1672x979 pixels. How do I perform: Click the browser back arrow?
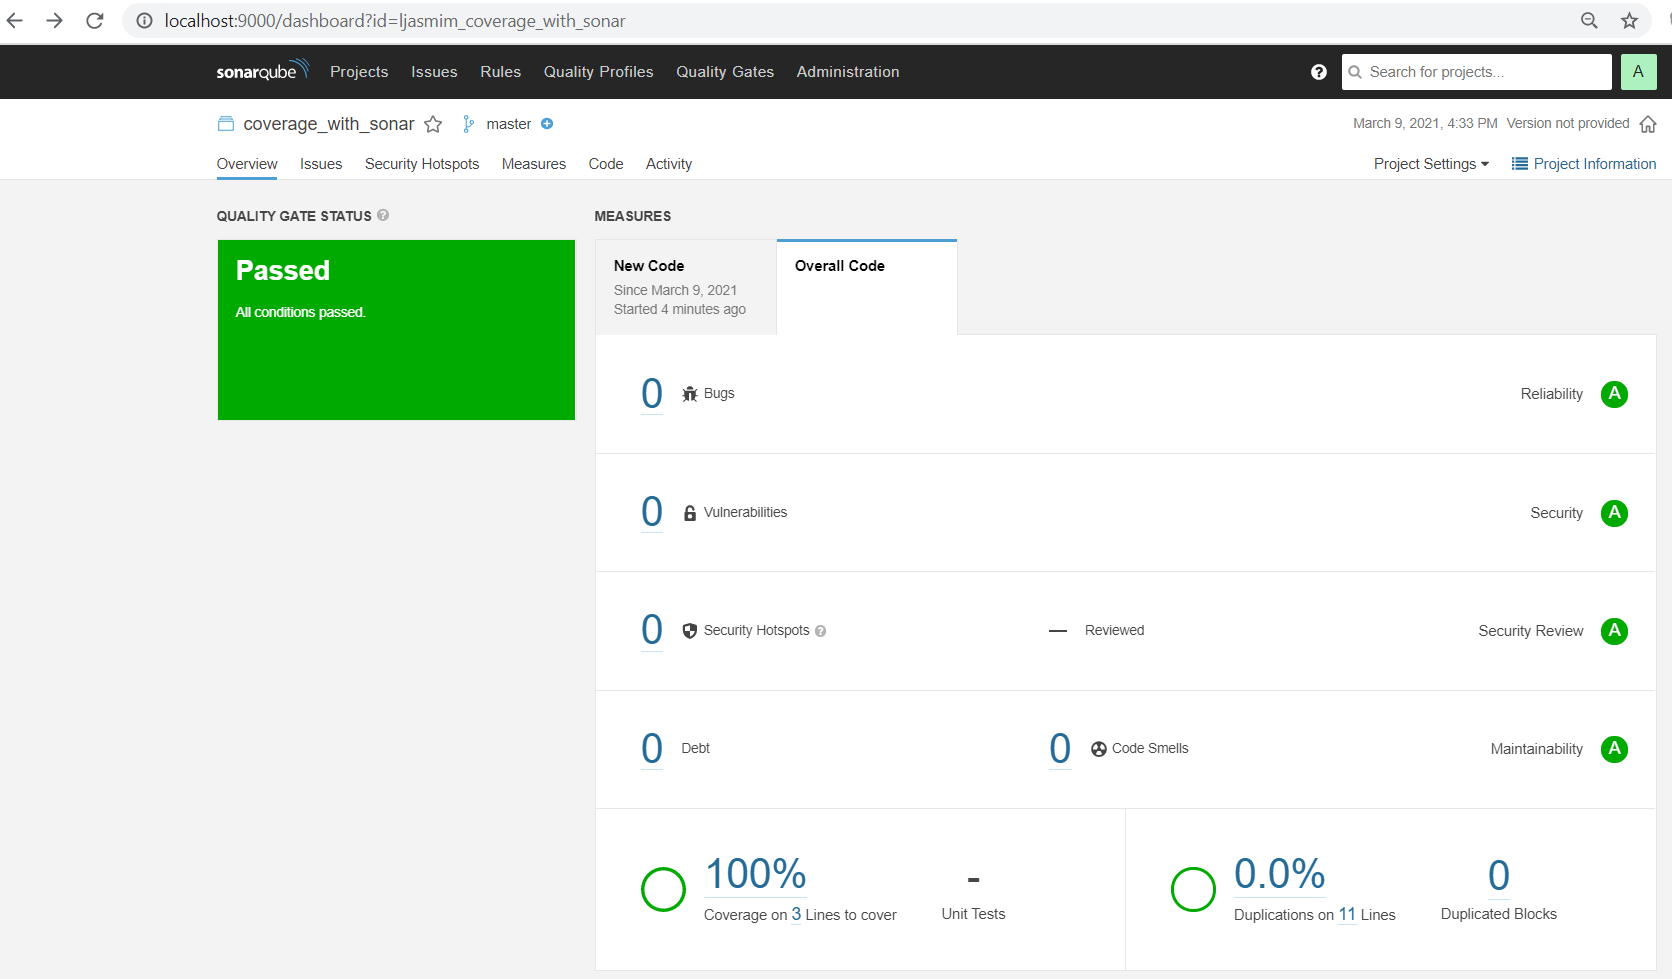coord(15,21)
